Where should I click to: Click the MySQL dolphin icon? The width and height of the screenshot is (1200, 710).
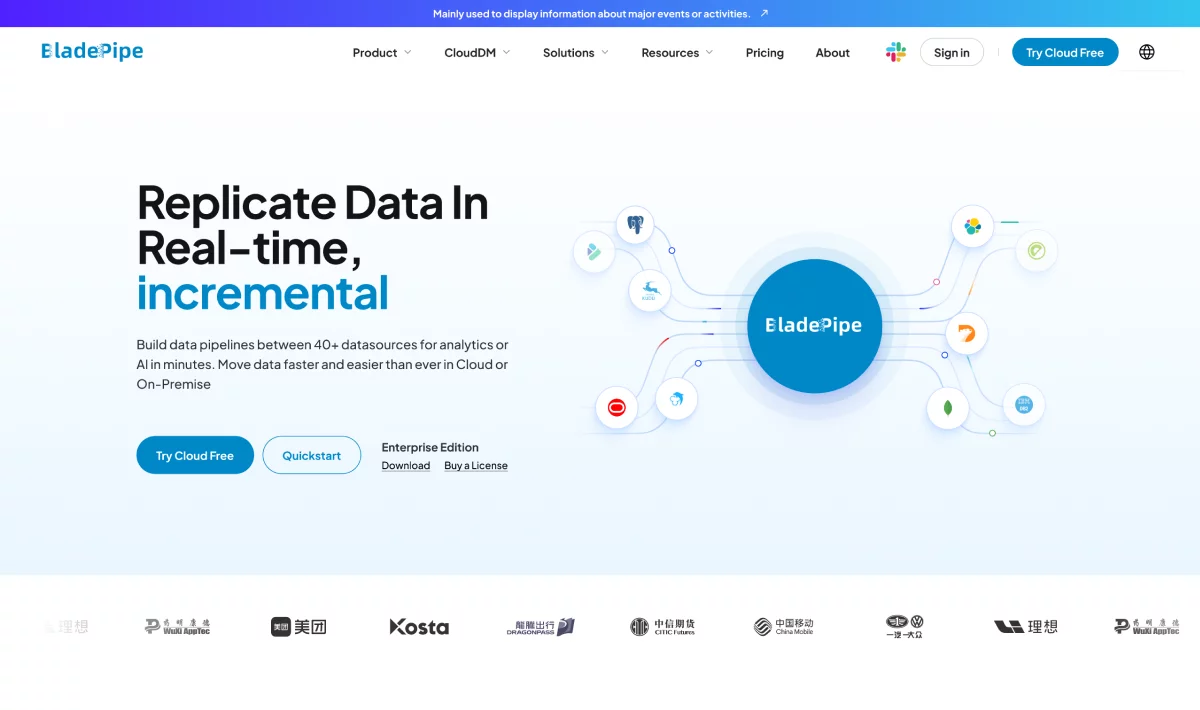tap(676, 399)
